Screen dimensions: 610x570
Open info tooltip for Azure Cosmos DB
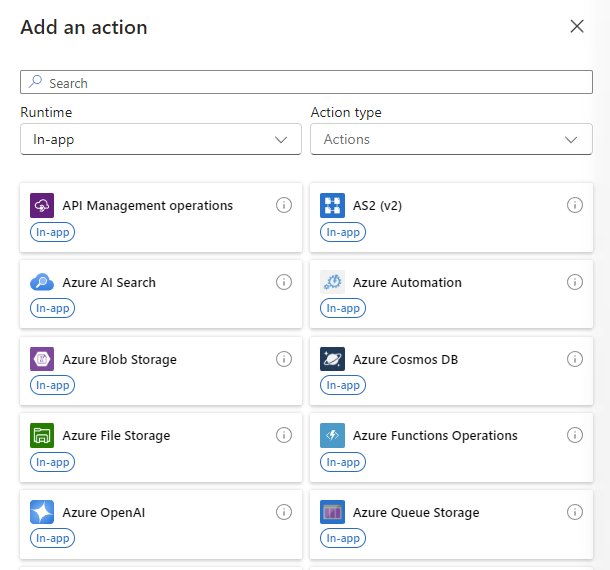click(x=575, y=359)
